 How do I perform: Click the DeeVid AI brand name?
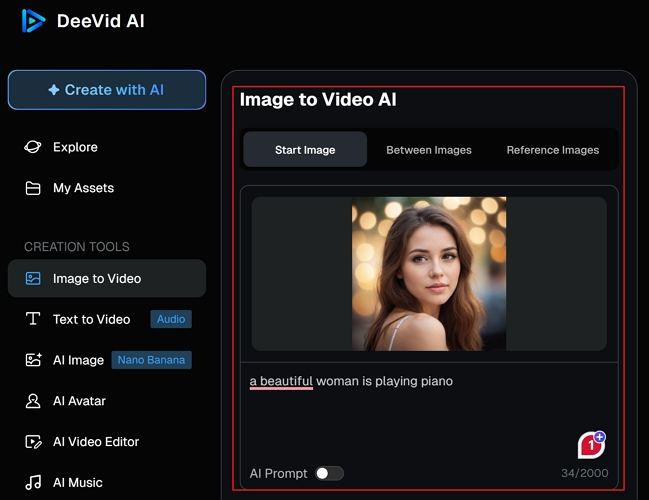[101, 21]
